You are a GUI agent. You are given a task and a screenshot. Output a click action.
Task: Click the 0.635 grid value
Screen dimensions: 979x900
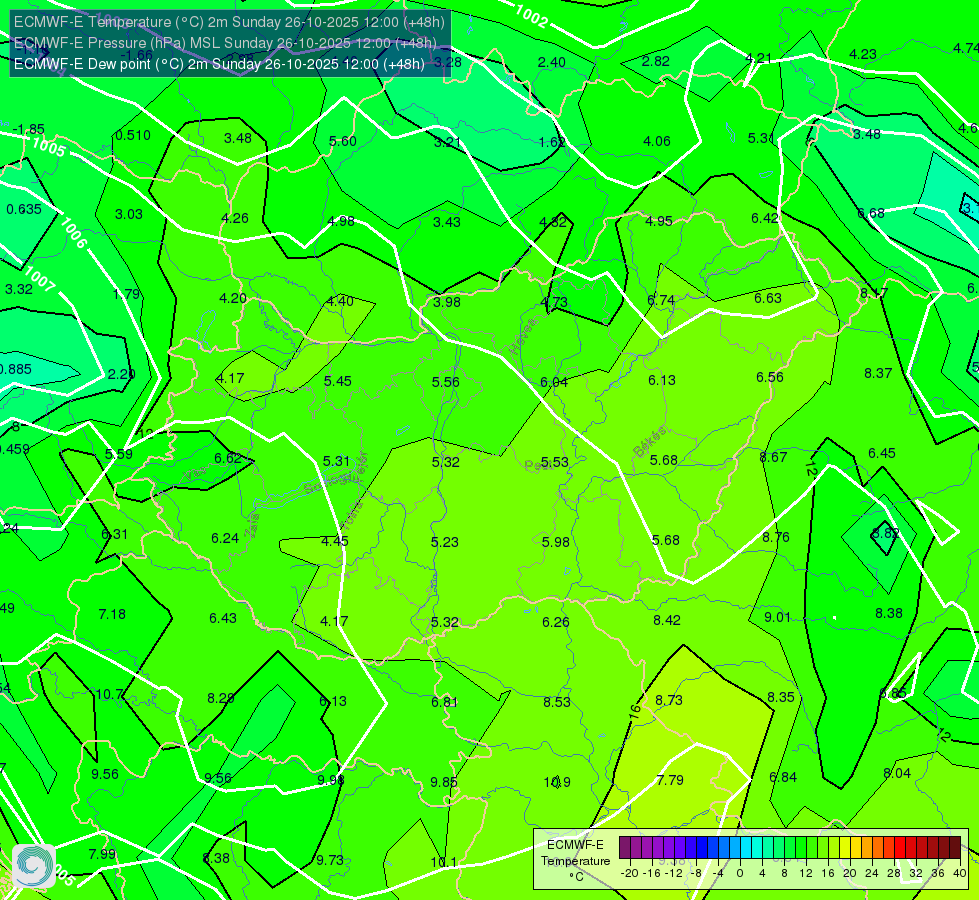point(24,209)
